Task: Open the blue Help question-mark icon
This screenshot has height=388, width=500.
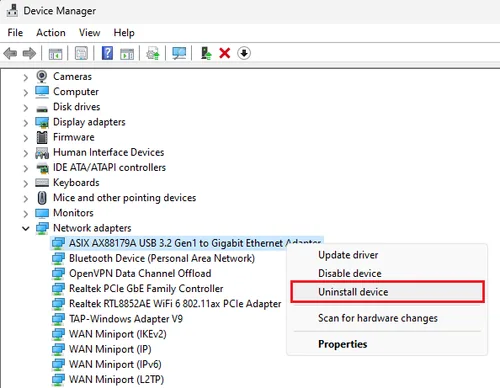Action: 107,53
